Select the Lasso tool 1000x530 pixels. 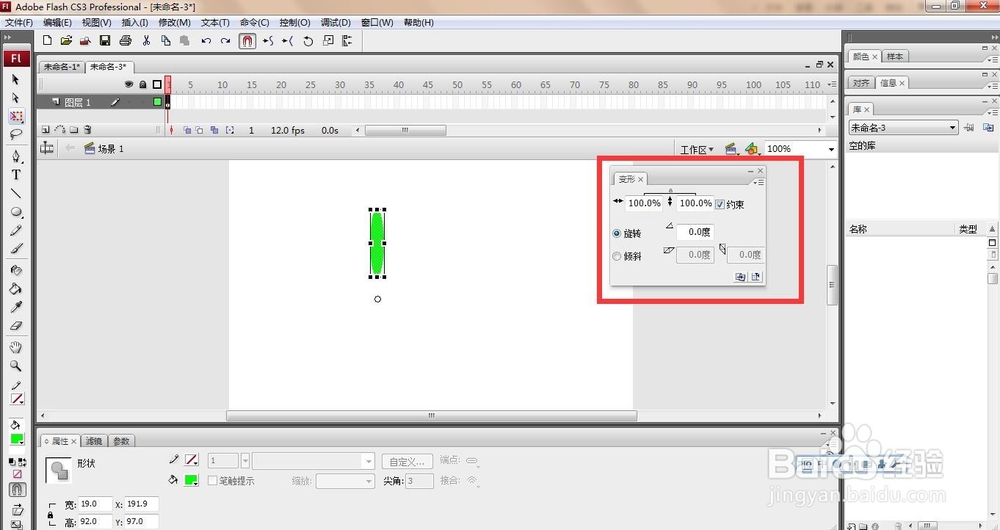16,134
